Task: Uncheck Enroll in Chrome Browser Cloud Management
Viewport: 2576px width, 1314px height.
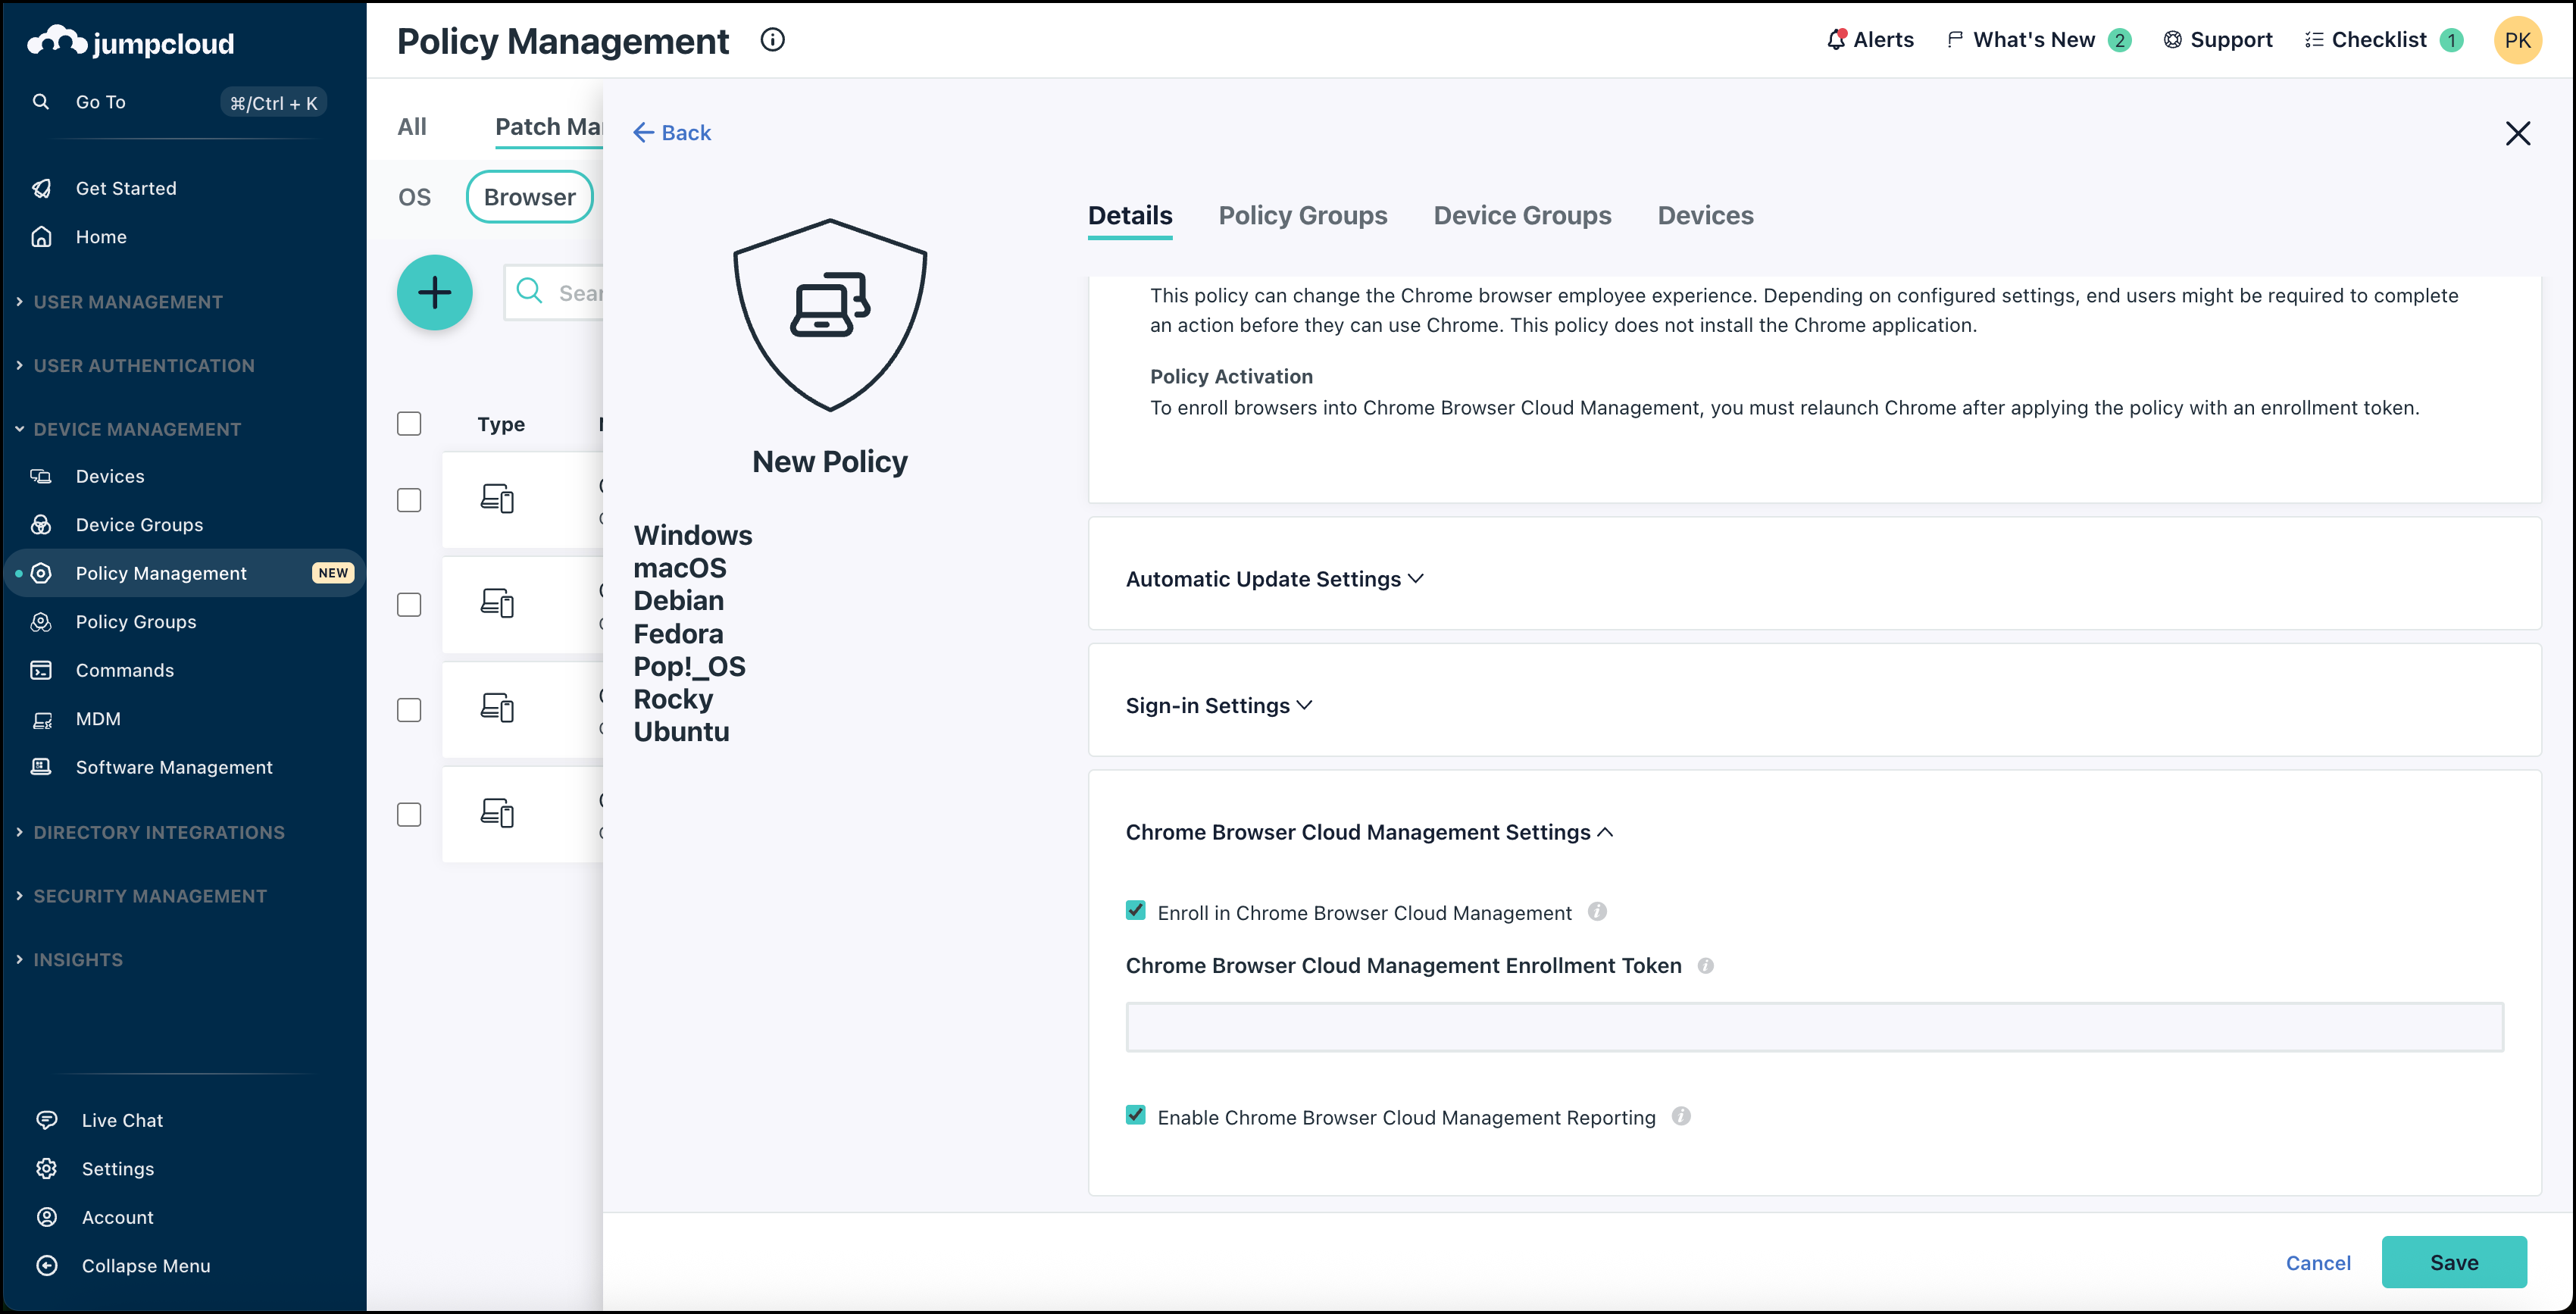Action: coord(1135,910)
